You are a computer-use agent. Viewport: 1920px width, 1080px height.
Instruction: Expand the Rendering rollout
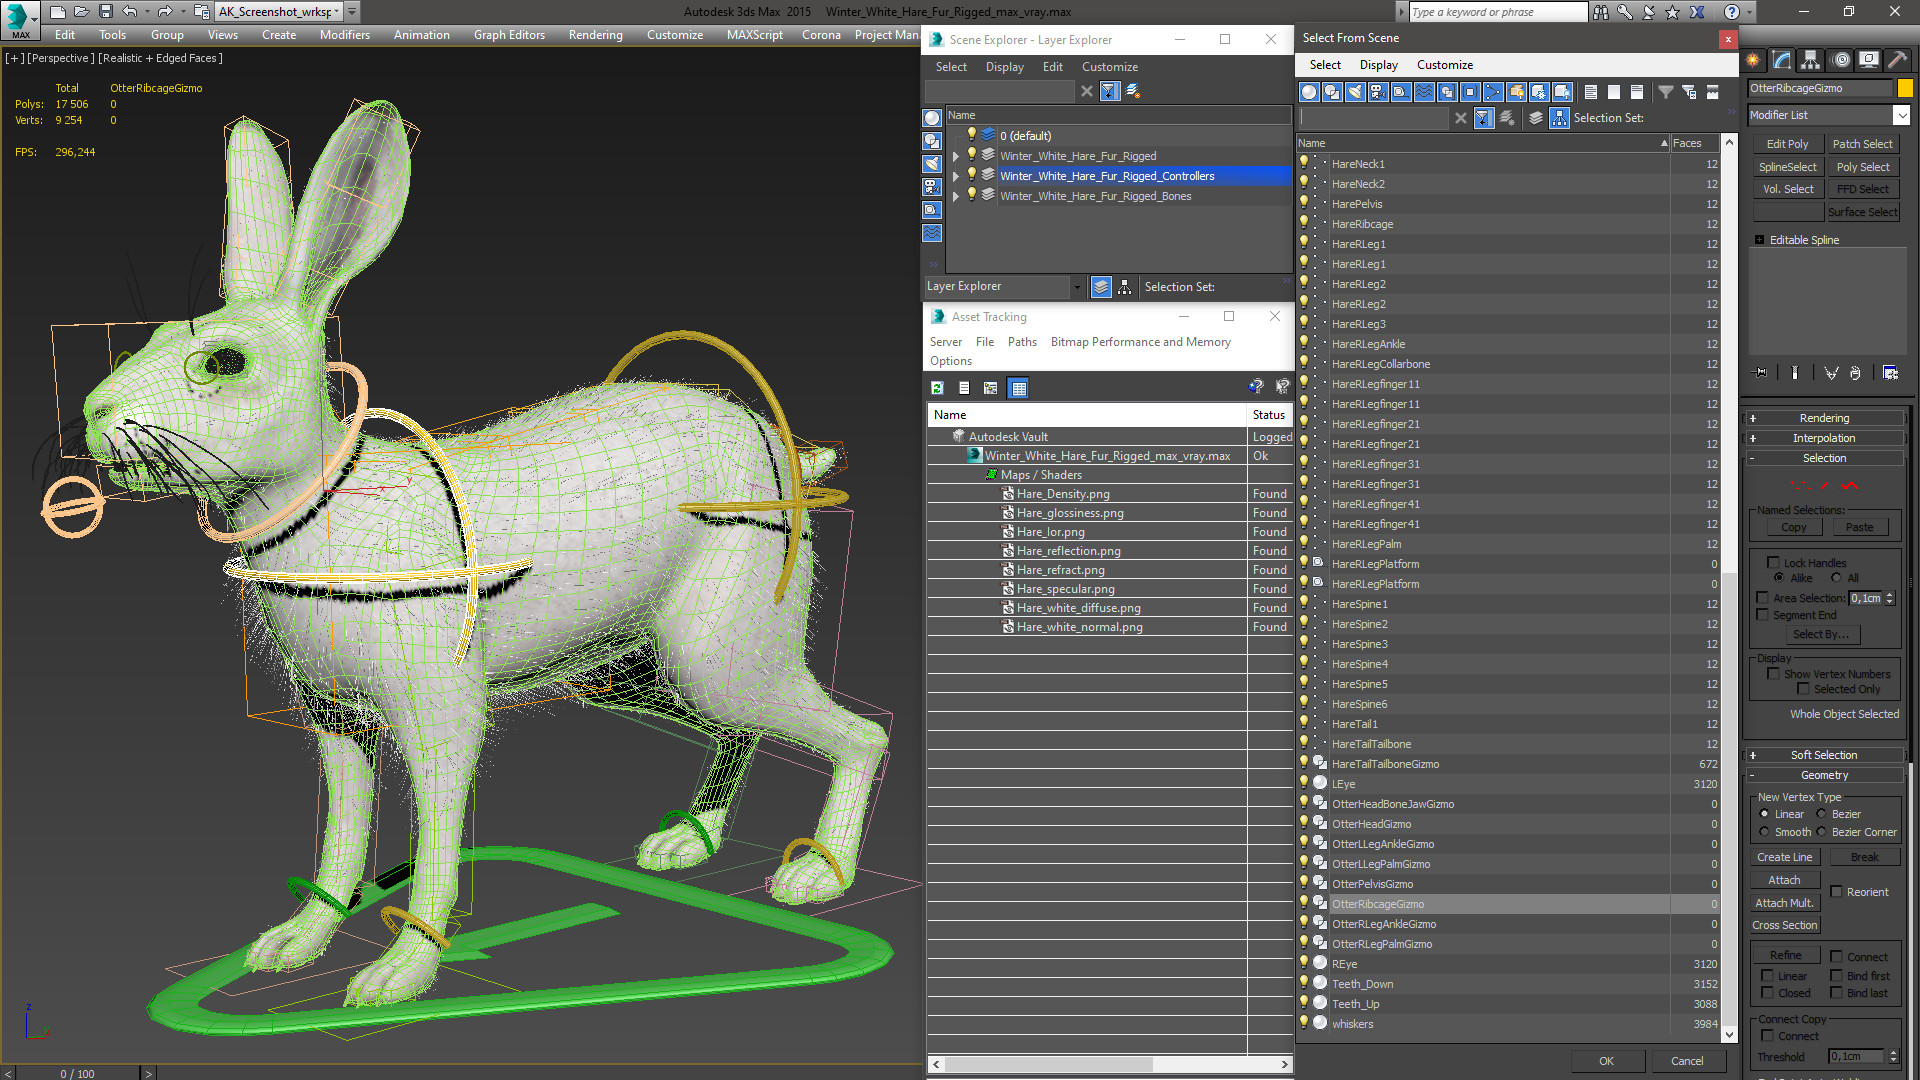tap(1824, 418)
